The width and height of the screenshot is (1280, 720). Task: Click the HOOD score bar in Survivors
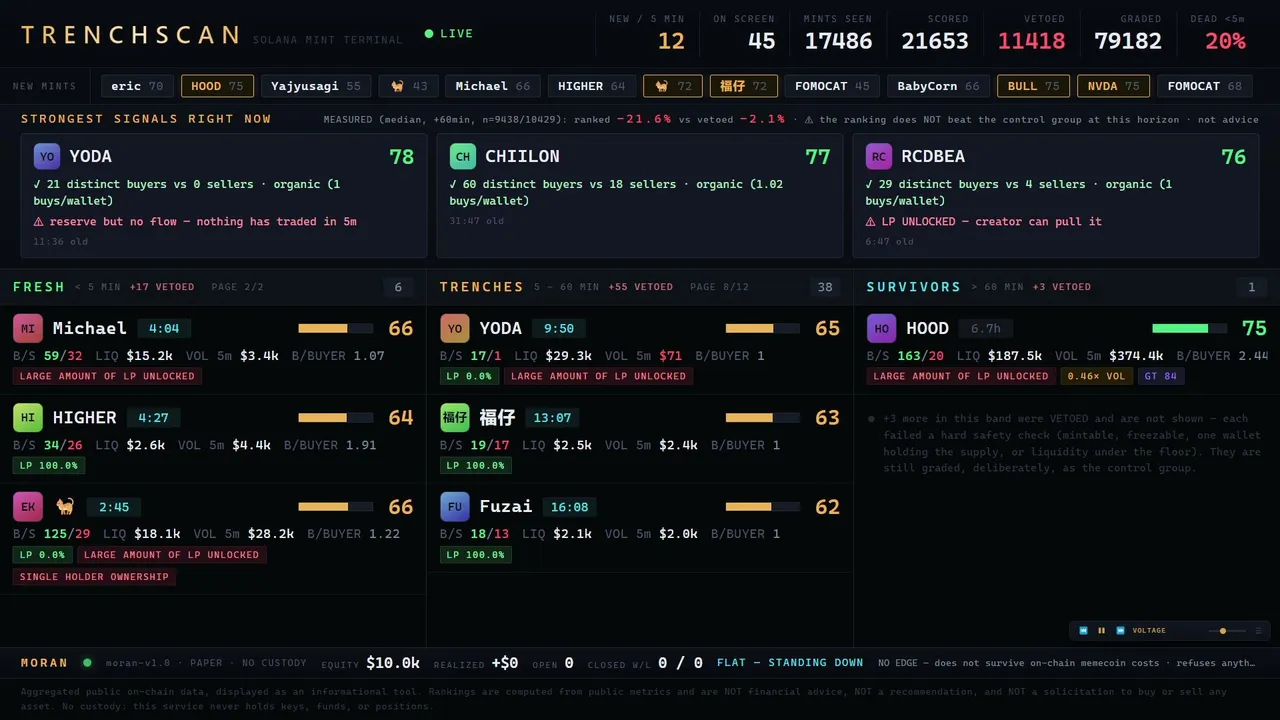point(1190,328)
